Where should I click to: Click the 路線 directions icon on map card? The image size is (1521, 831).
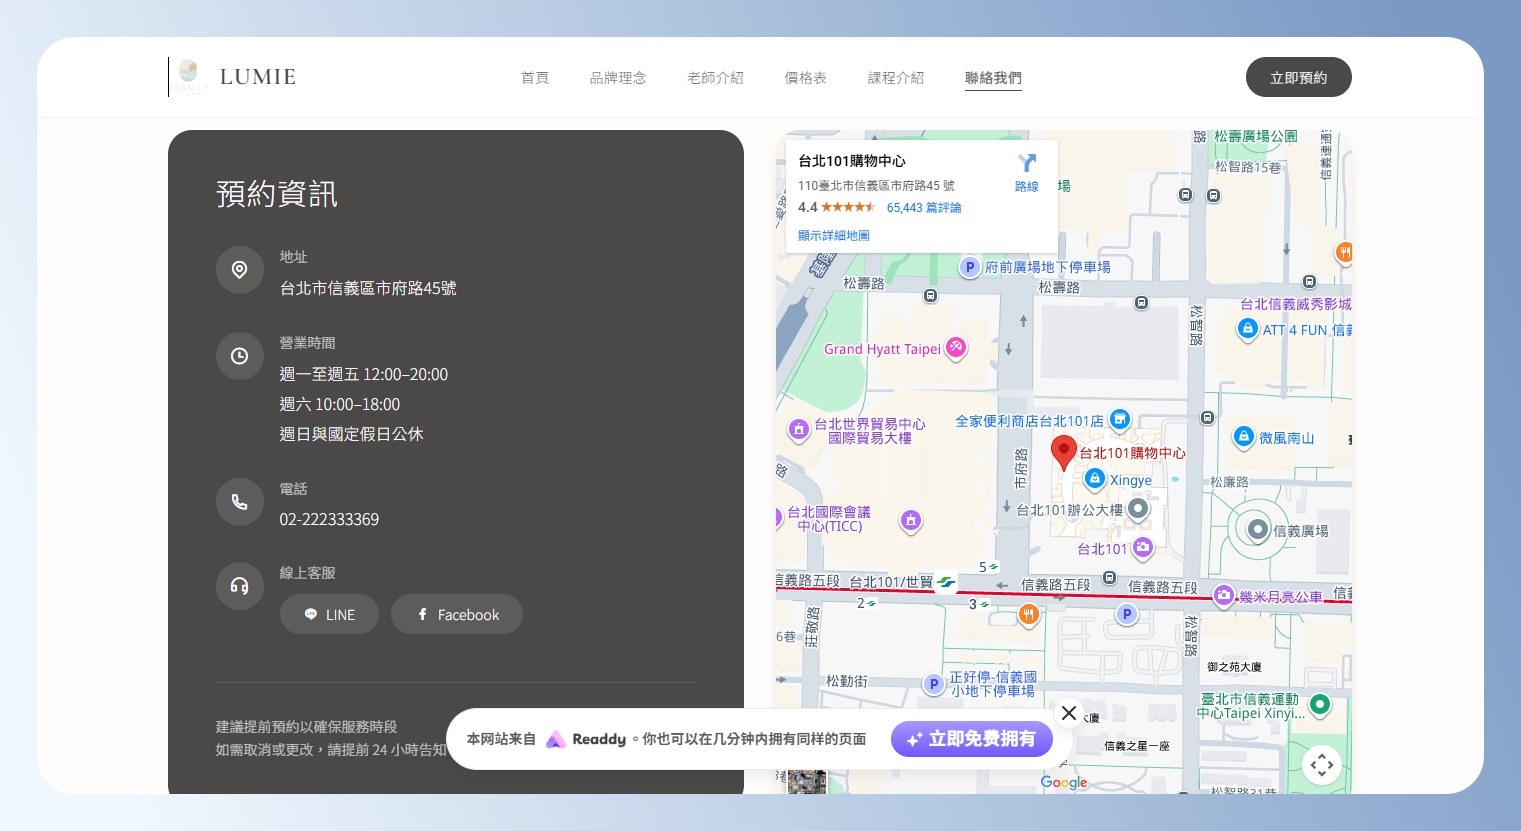pyautogui.click(x=1026, y=171)
